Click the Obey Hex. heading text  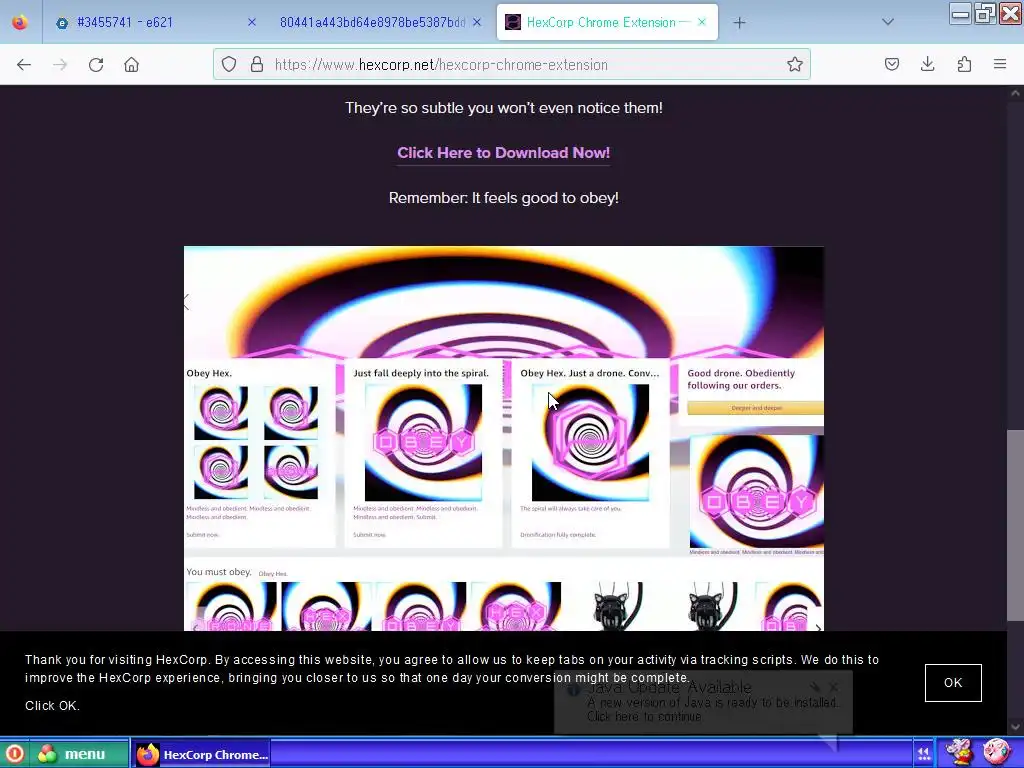(209, 374)
